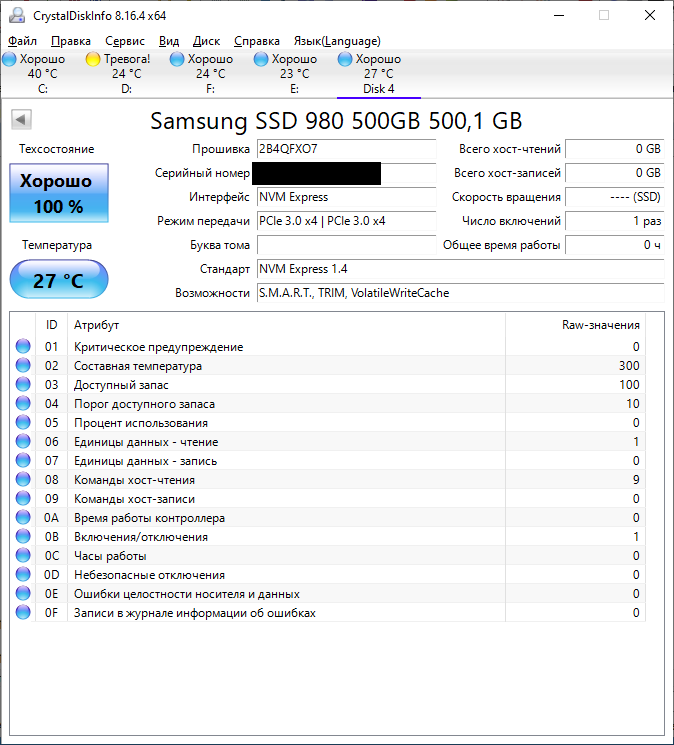Viewport: 674px width, 745px height.
Task: Open the Язык(Language) menu
Action: pos(337,41)
